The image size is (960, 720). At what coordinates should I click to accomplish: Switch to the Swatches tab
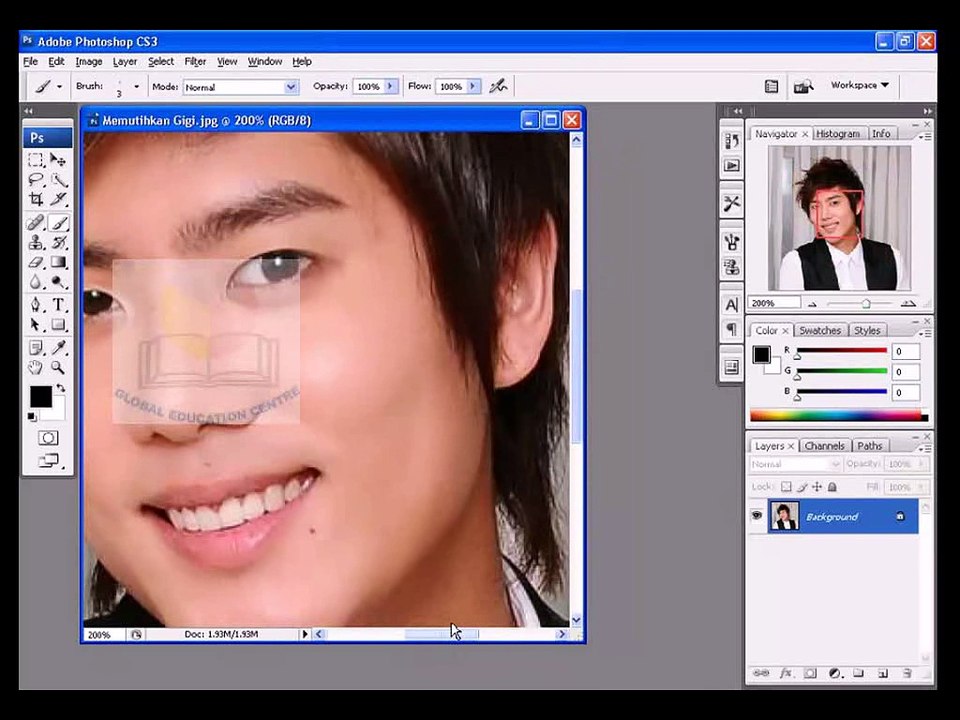click(x=820, y=330)
